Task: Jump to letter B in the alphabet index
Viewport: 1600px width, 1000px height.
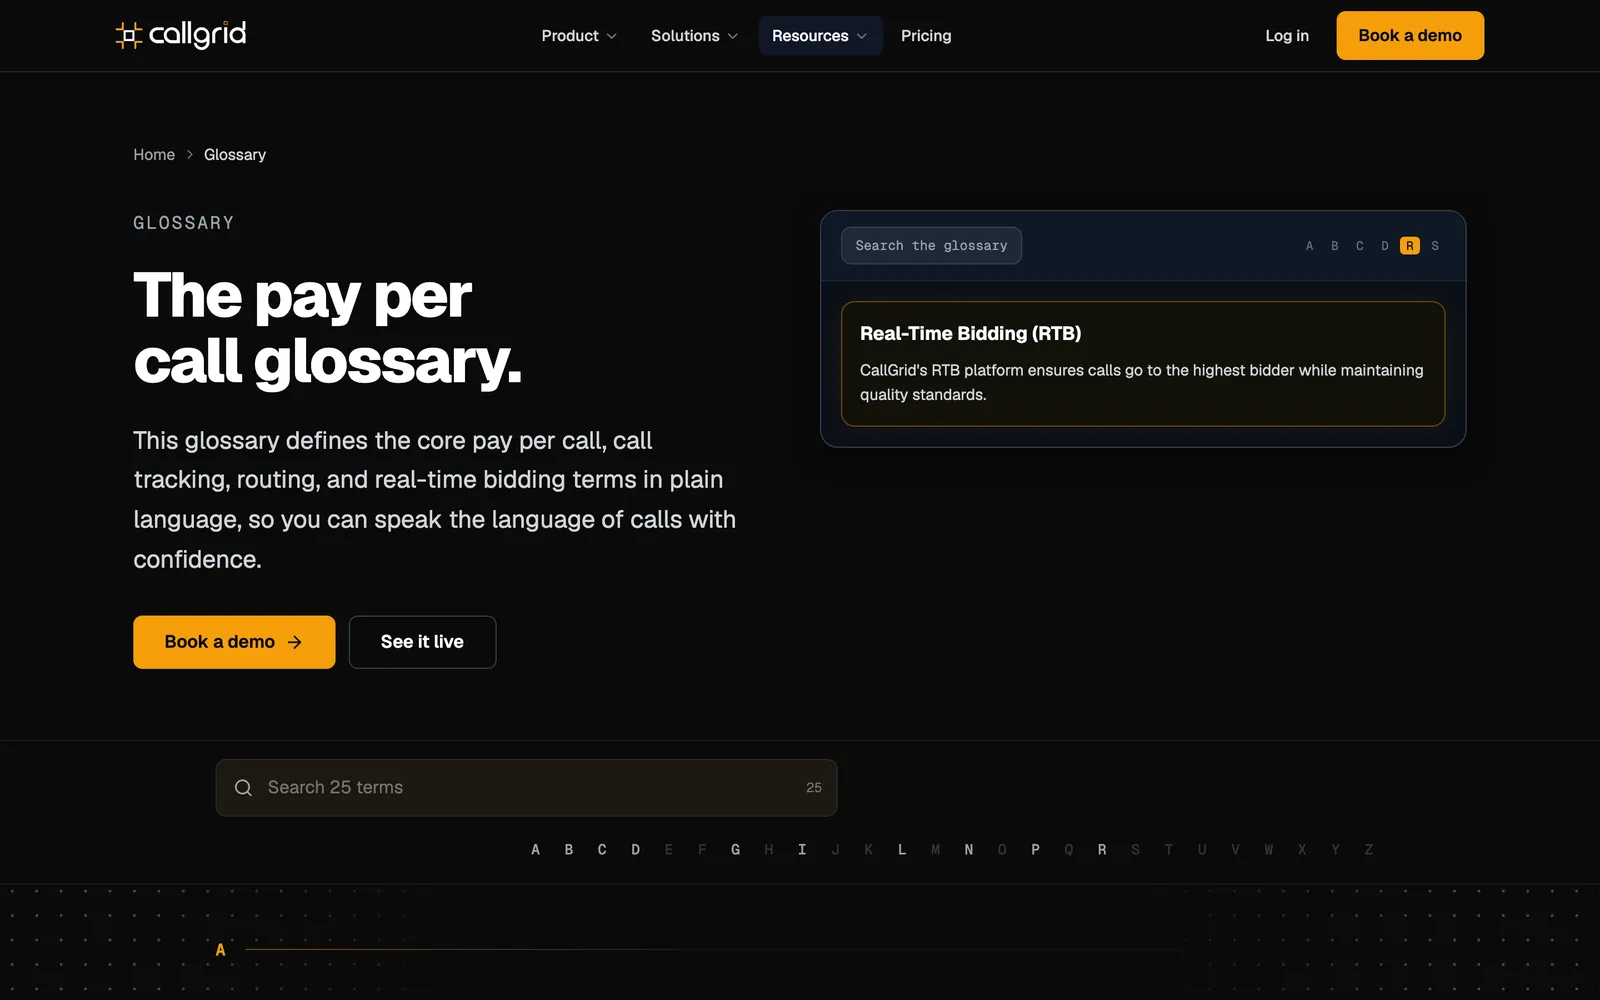Action: tap(569, 850)
